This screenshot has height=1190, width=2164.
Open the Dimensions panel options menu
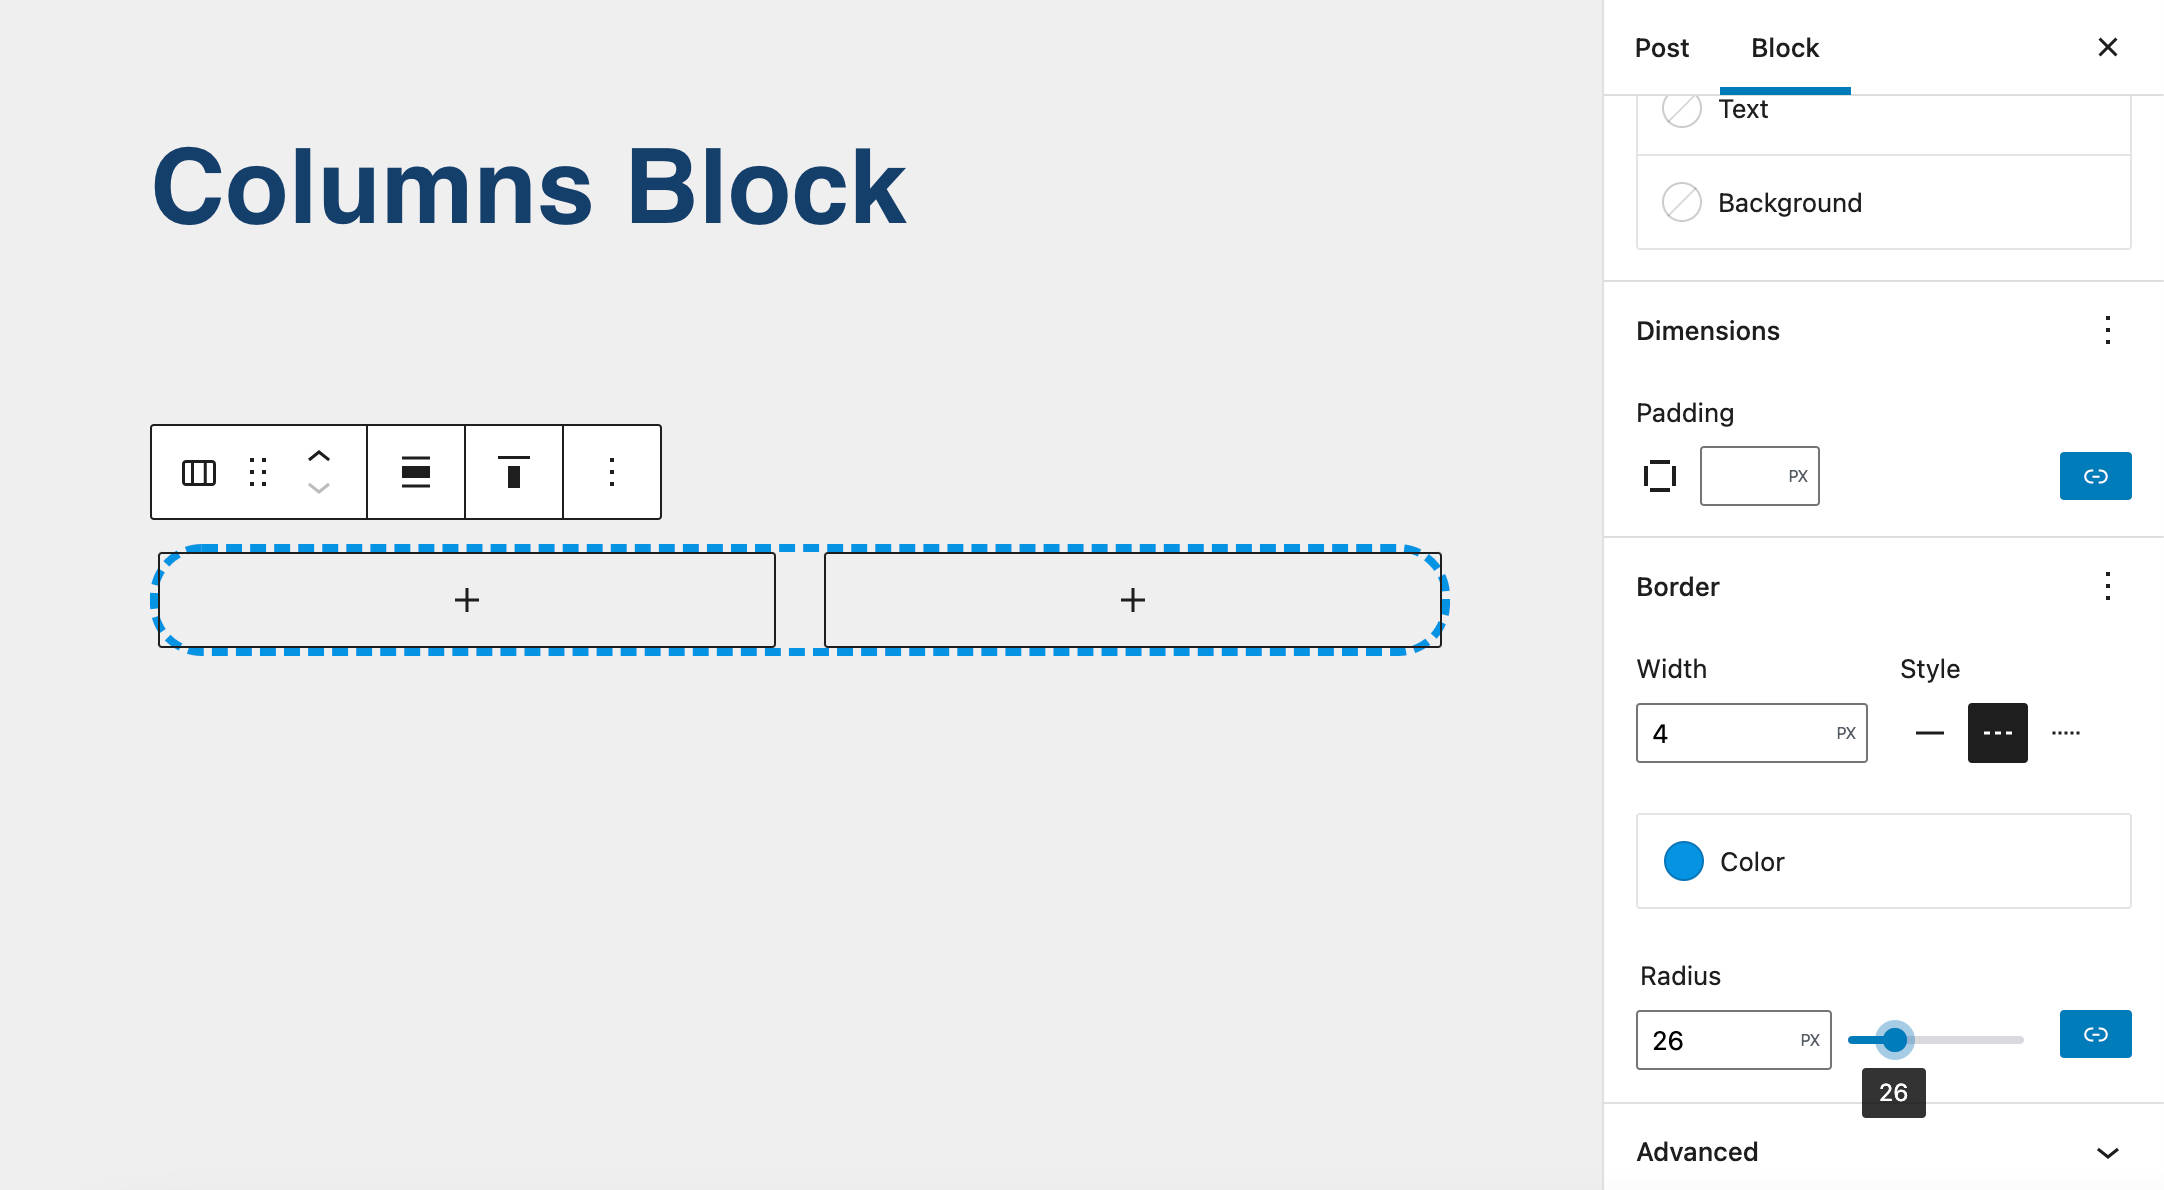(x=2108, y=330)
